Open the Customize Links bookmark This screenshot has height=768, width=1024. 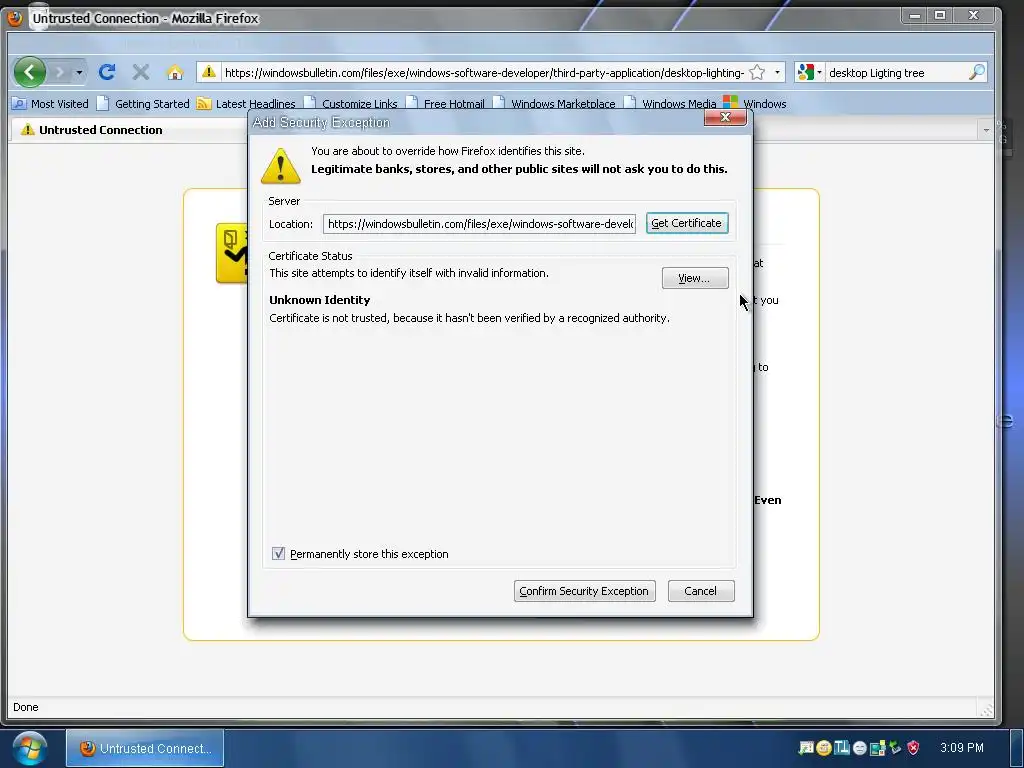coord(351,103)
